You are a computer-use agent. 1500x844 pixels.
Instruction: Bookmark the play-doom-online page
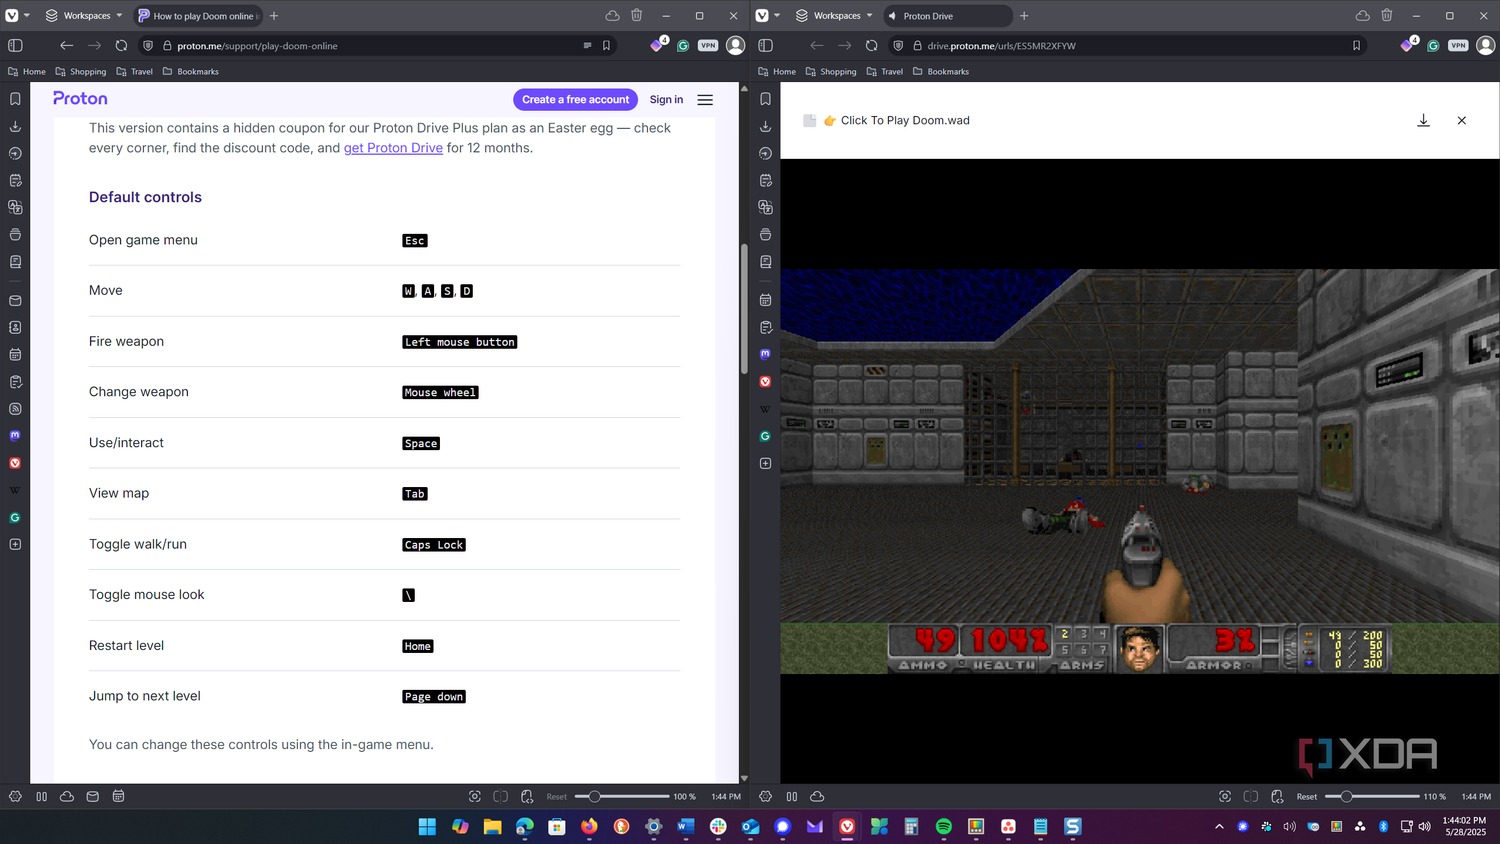coord(606,45)
